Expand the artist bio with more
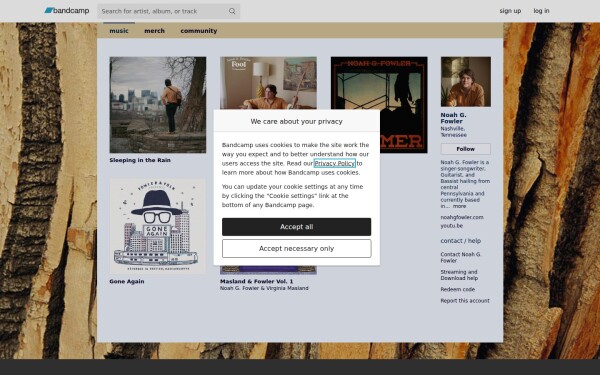 [460, 206]
